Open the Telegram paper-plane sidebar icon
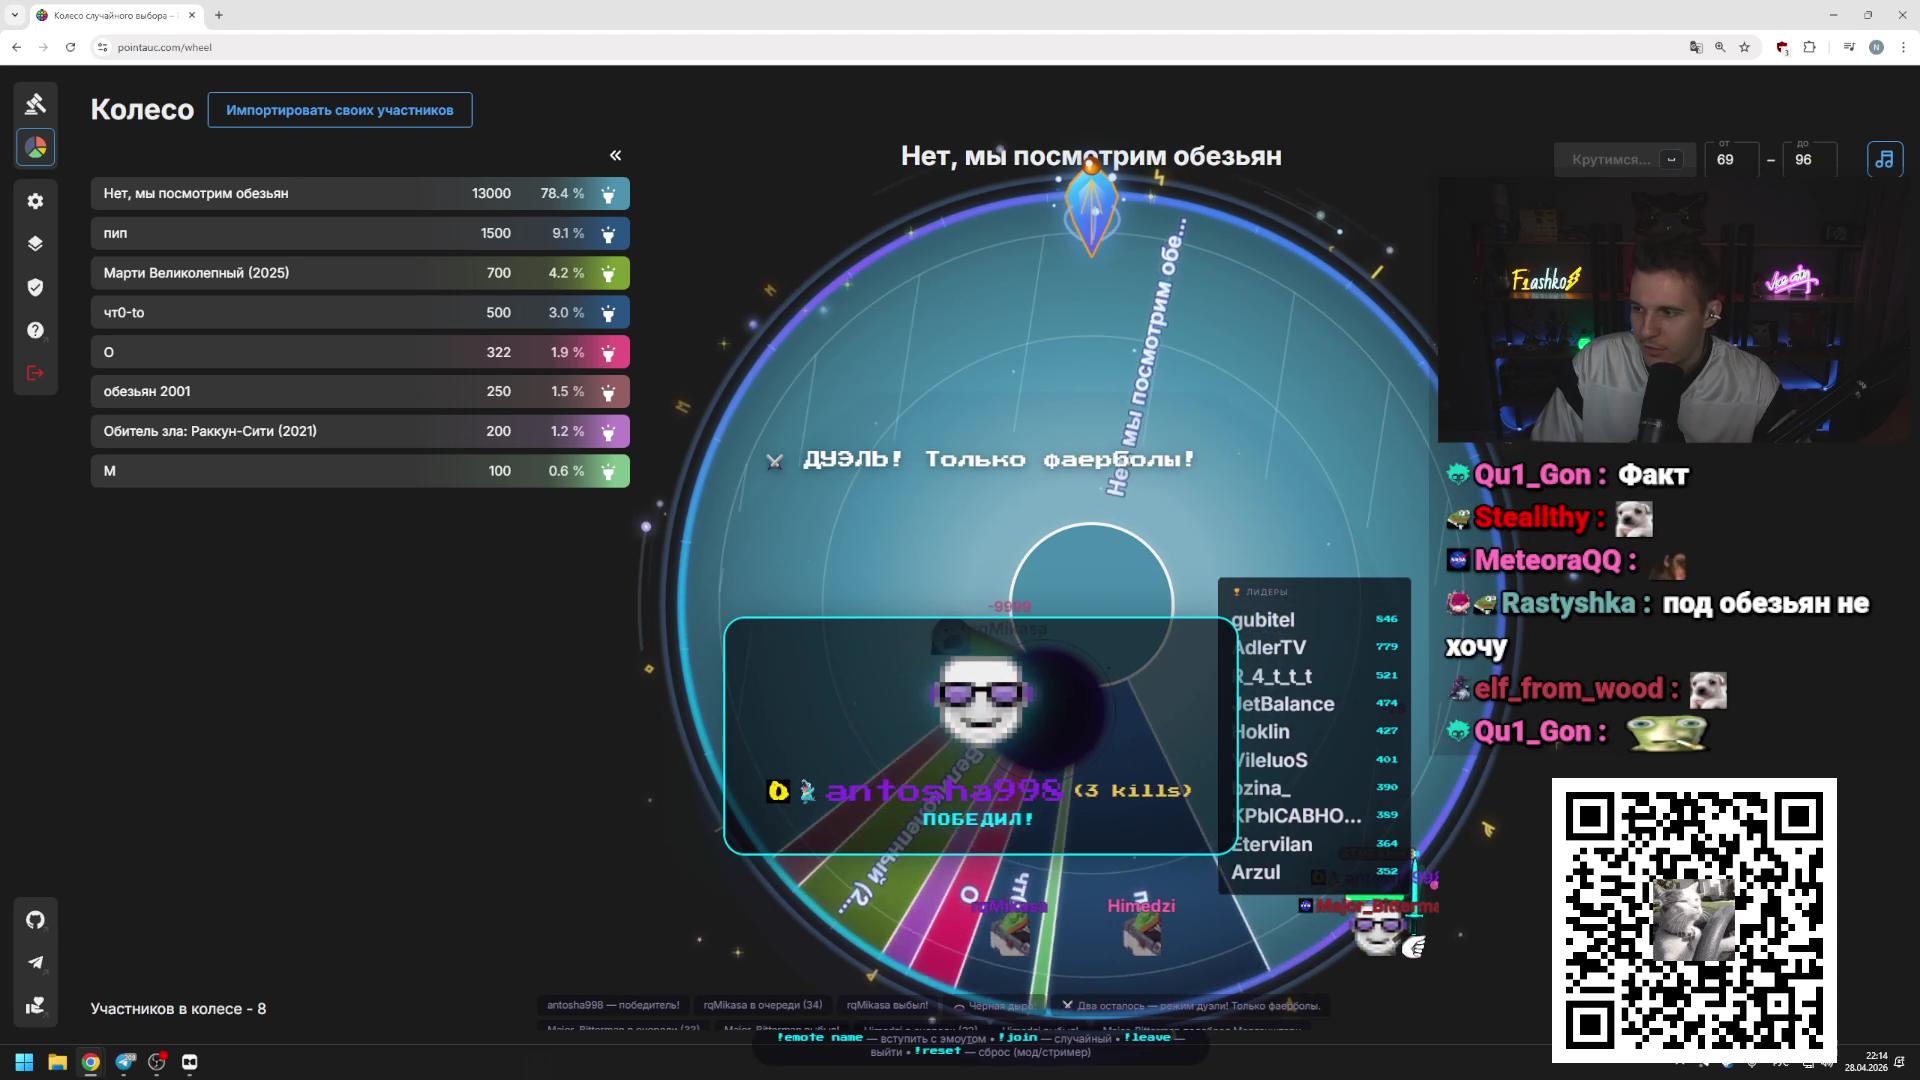Viewport: 1920px width, 1080px height. (36, 963)
